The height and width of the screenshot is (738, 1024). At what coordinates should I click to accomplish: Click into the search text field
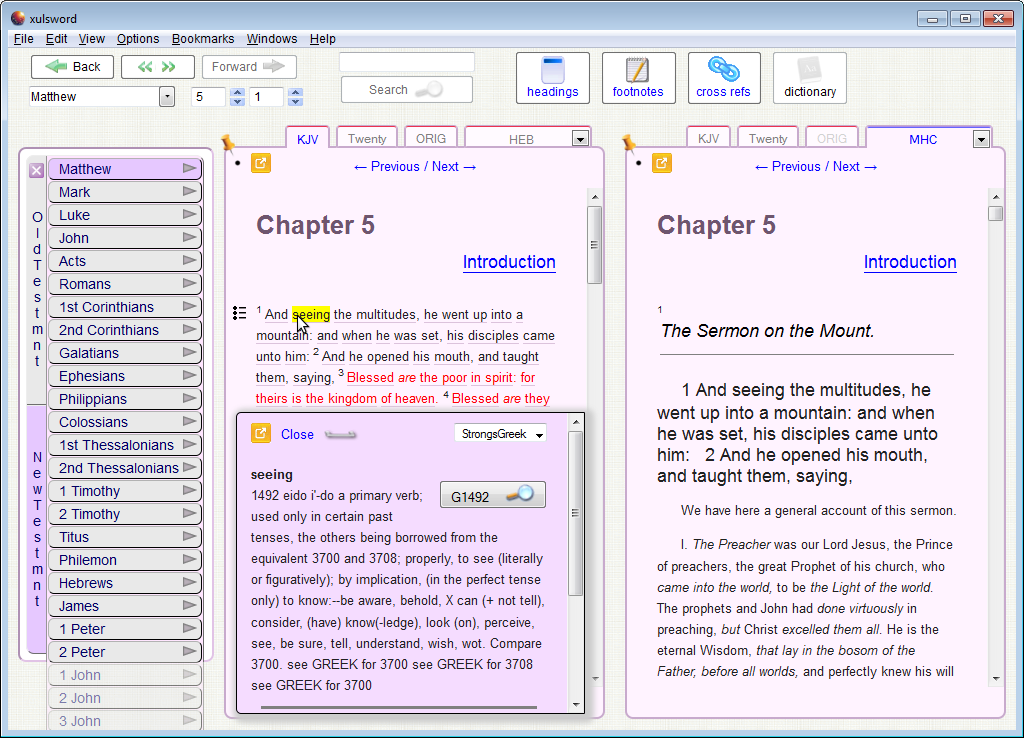pyautogui.click(x=406, y=62)
